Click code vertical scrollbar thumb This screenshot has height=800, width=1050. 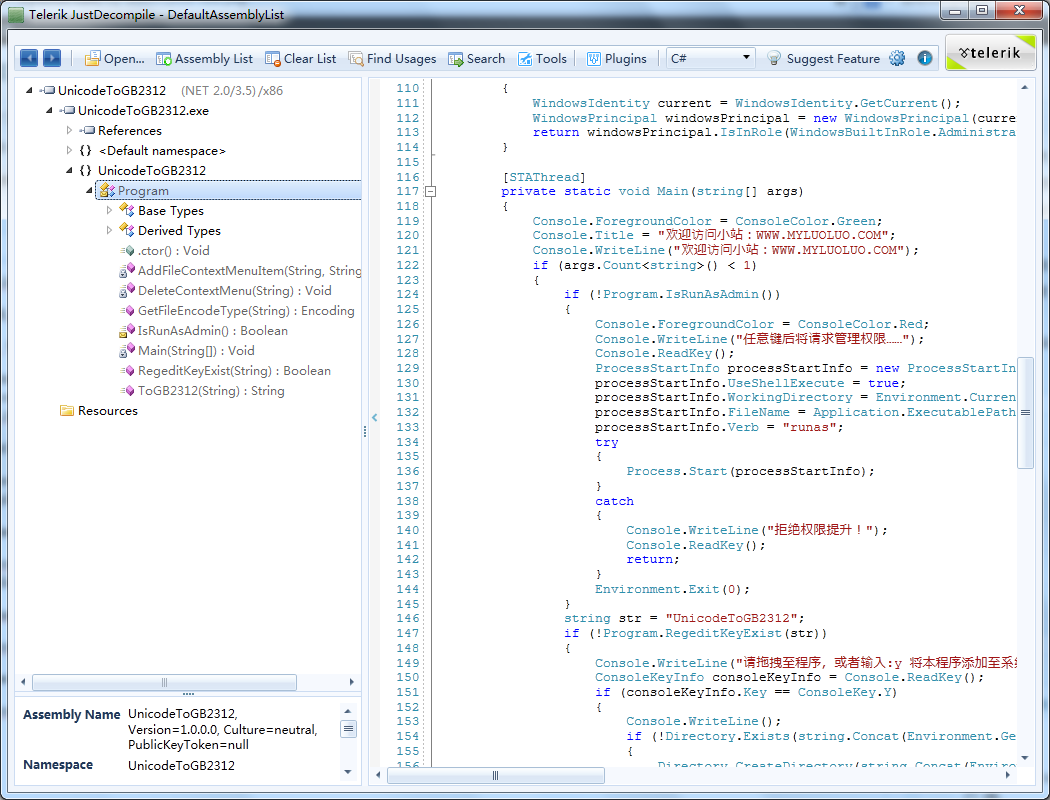coord(1025,412)
